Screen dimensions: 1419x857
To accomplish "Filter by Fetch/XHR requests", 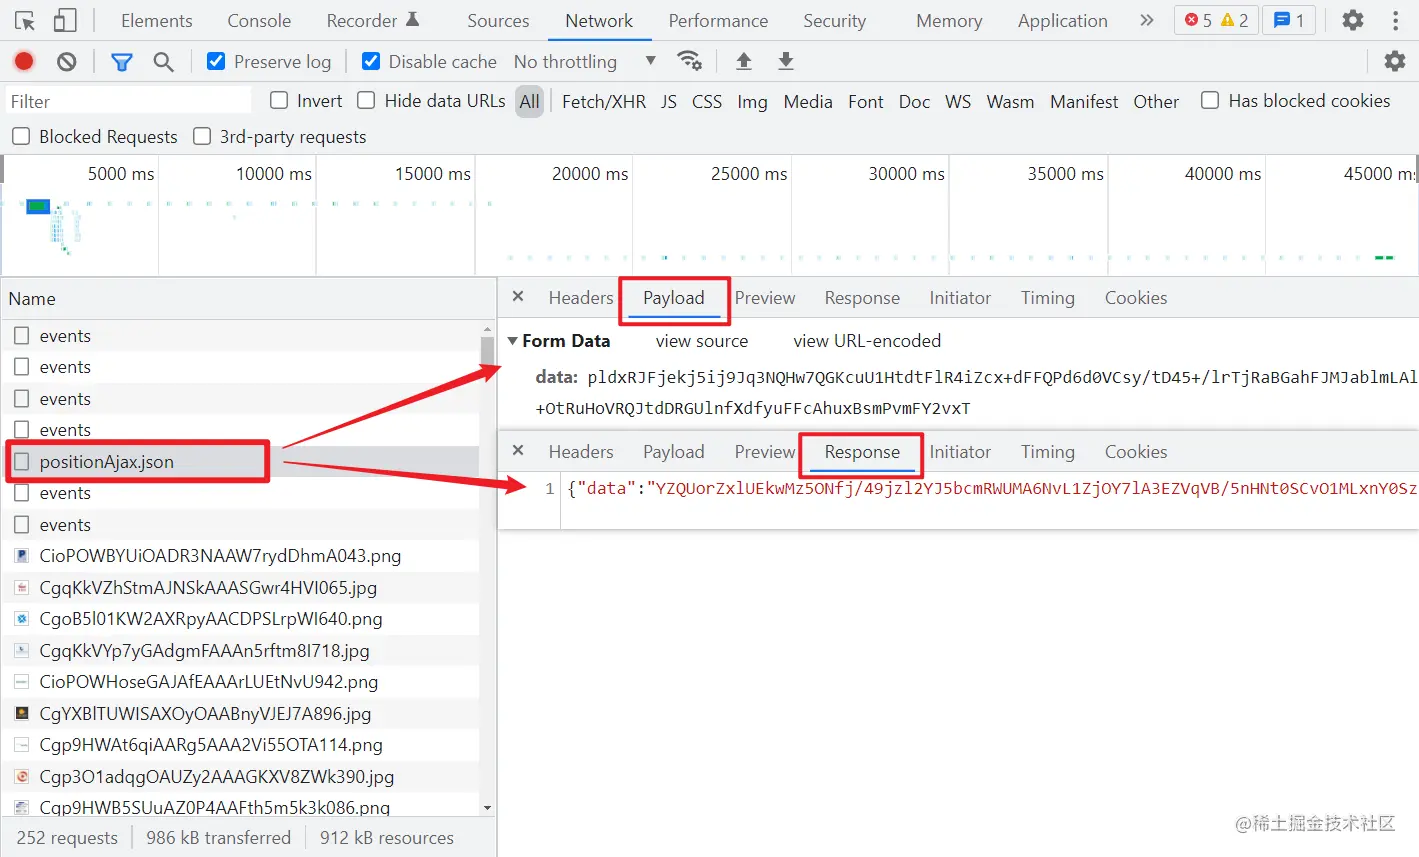I will click(603, 101).
